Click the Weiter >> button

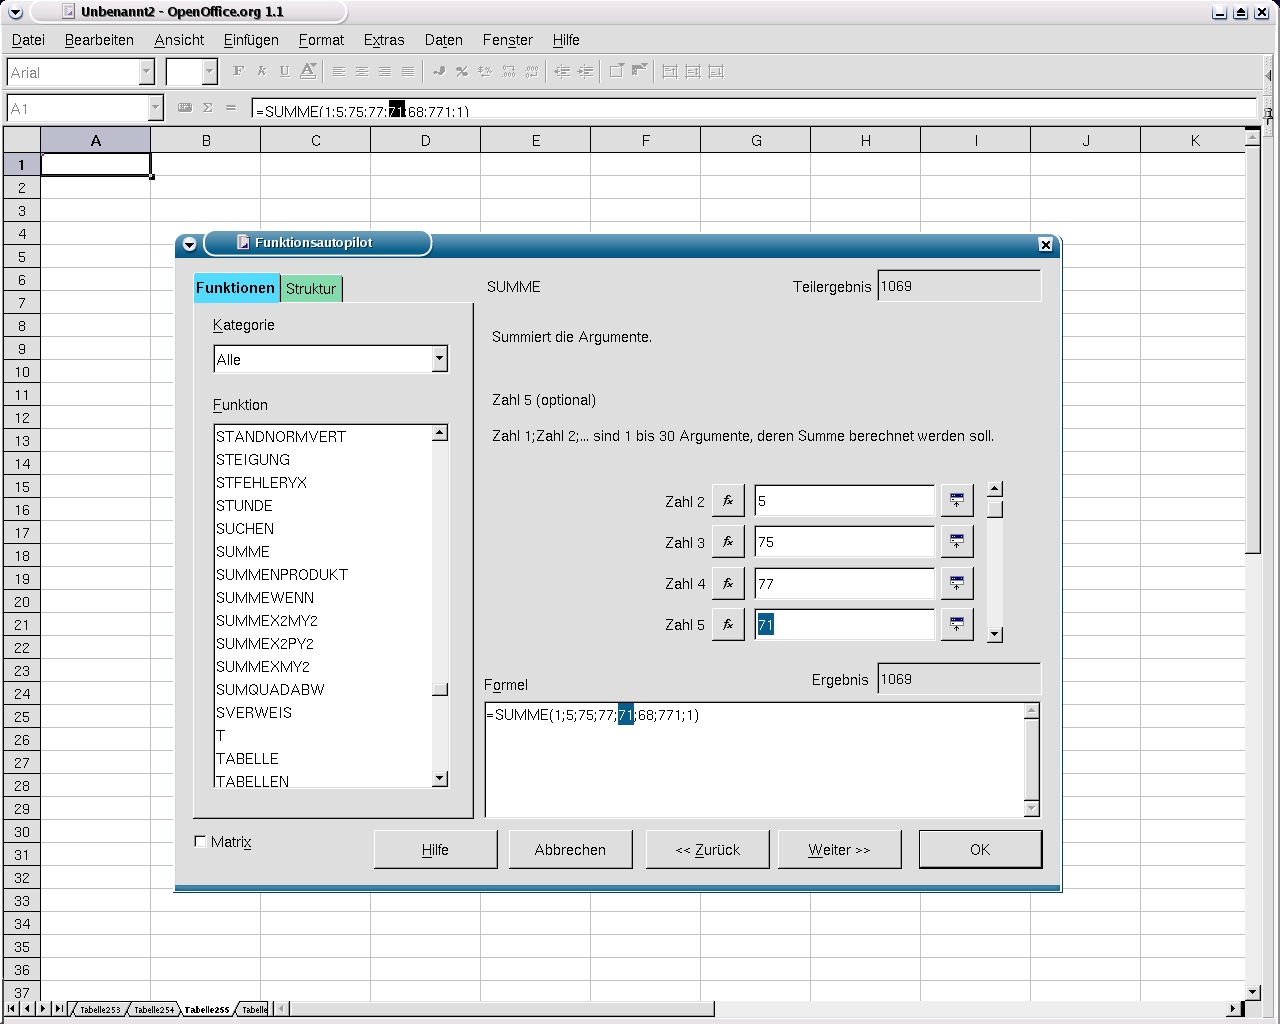pyautogui.click(x=839, y=850)
